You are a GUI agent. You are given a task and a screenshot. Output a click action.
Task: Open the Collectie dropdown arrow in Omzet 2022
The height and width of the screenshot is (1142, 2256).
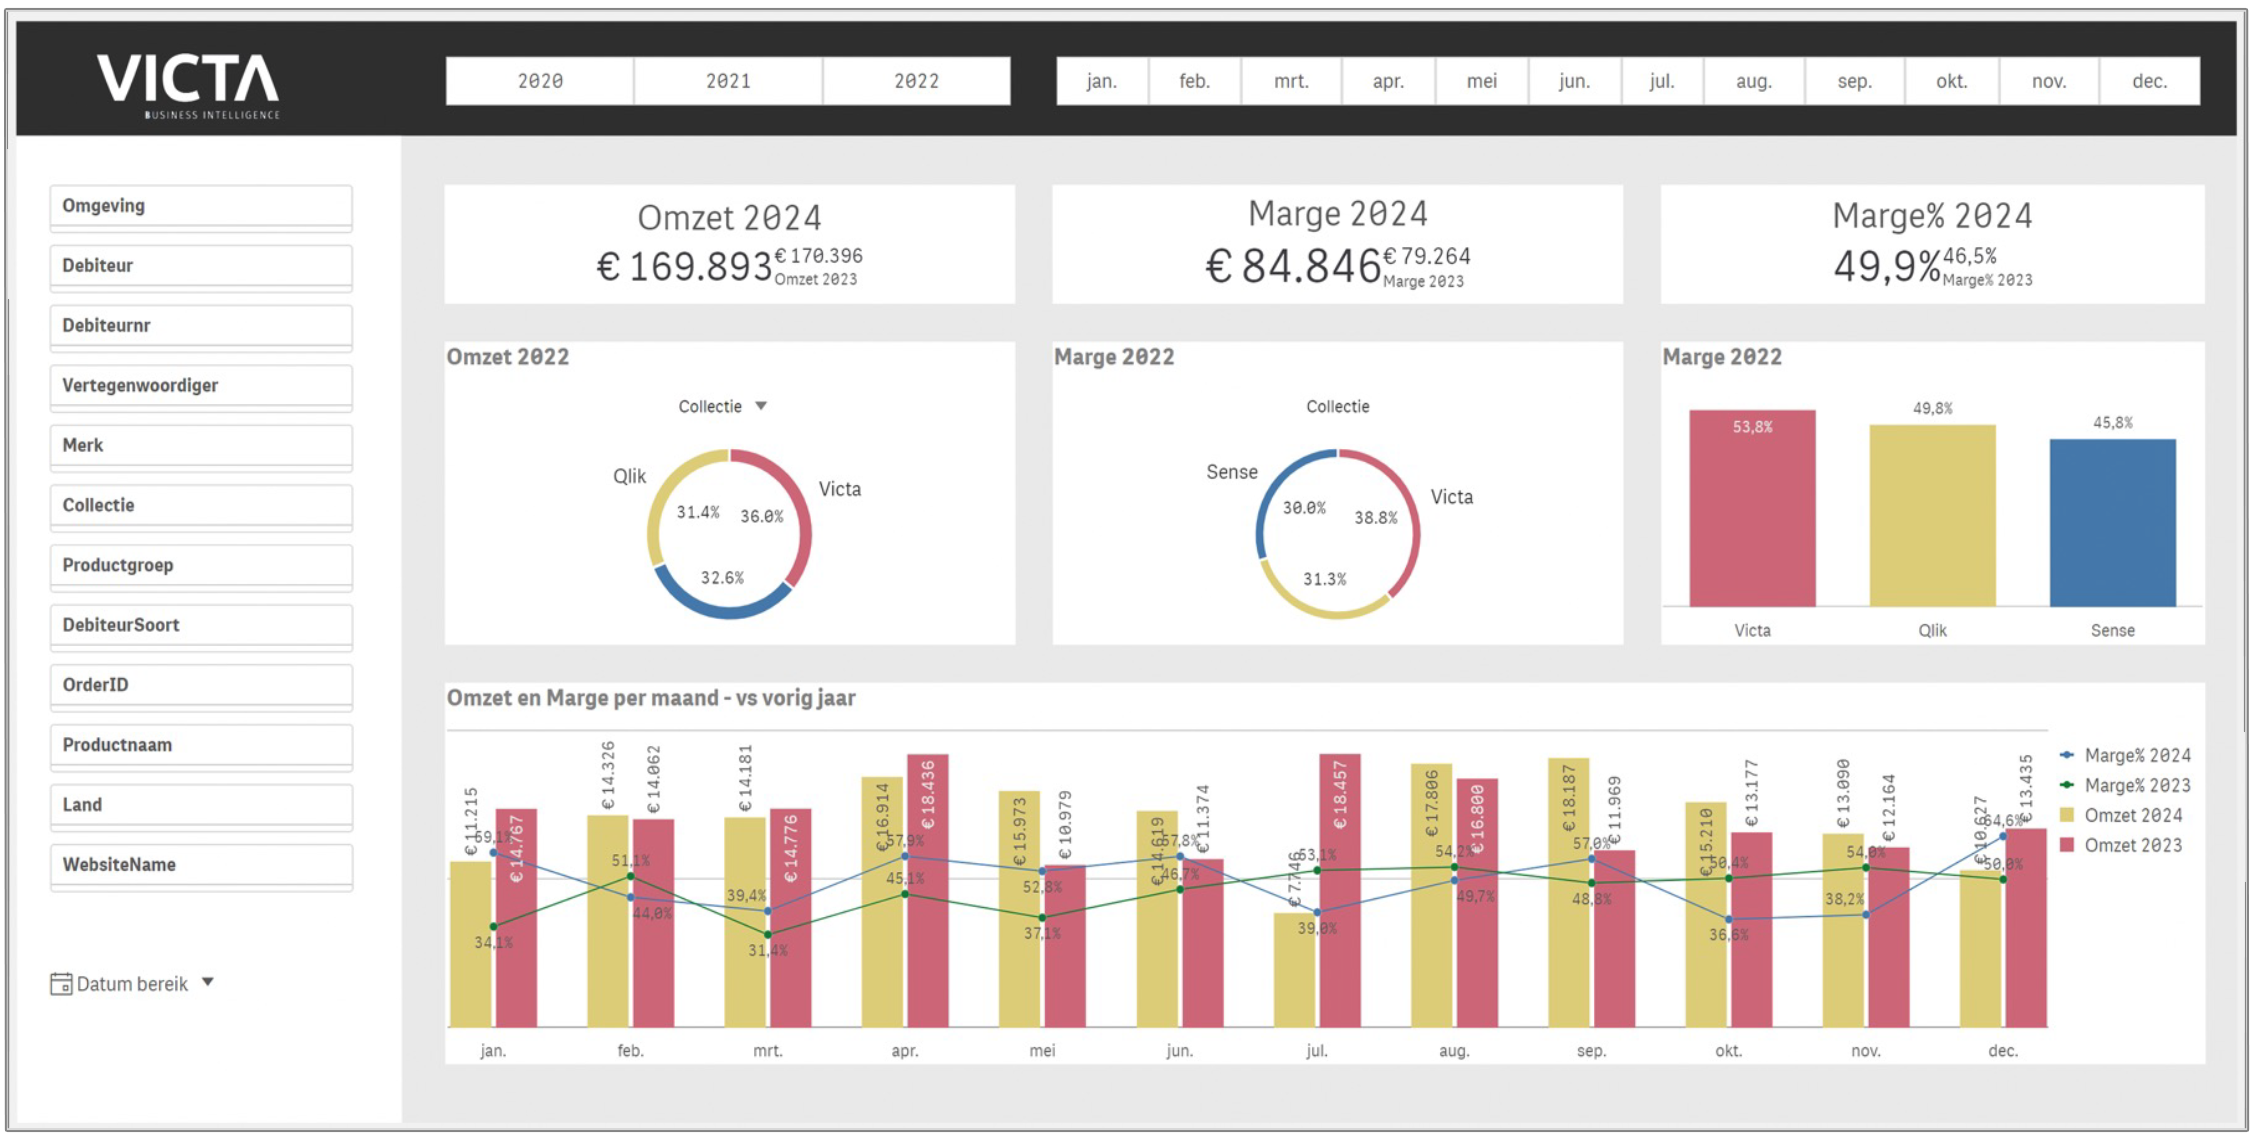point(761,406)
